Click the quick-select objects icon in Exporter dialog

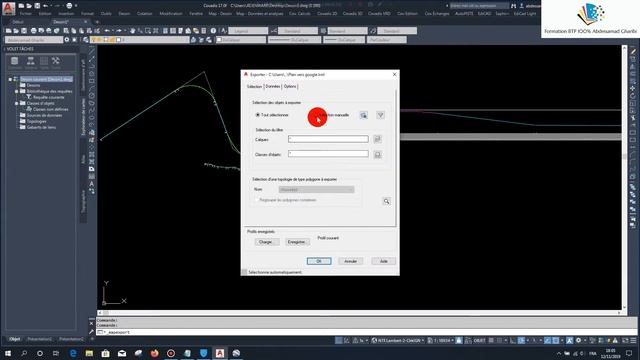[363, 115]
